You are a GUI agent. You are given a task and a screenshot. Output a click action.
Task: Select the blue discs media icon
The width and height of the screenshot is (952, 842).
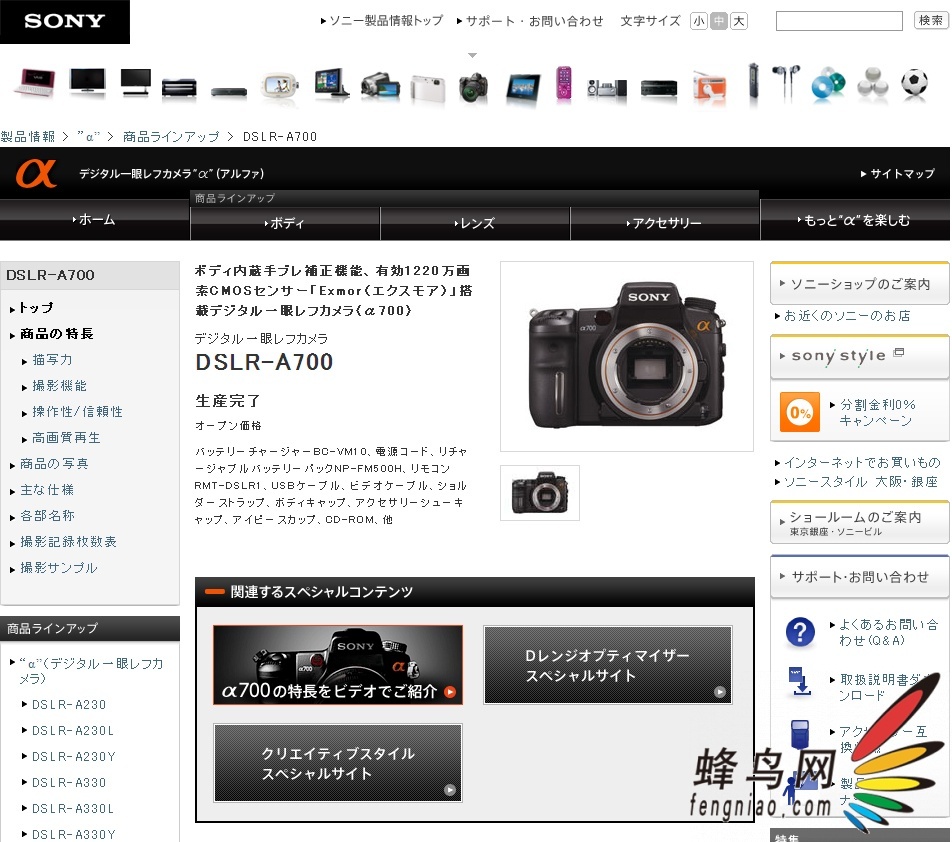pyautogui.click(x=828, y=83)
